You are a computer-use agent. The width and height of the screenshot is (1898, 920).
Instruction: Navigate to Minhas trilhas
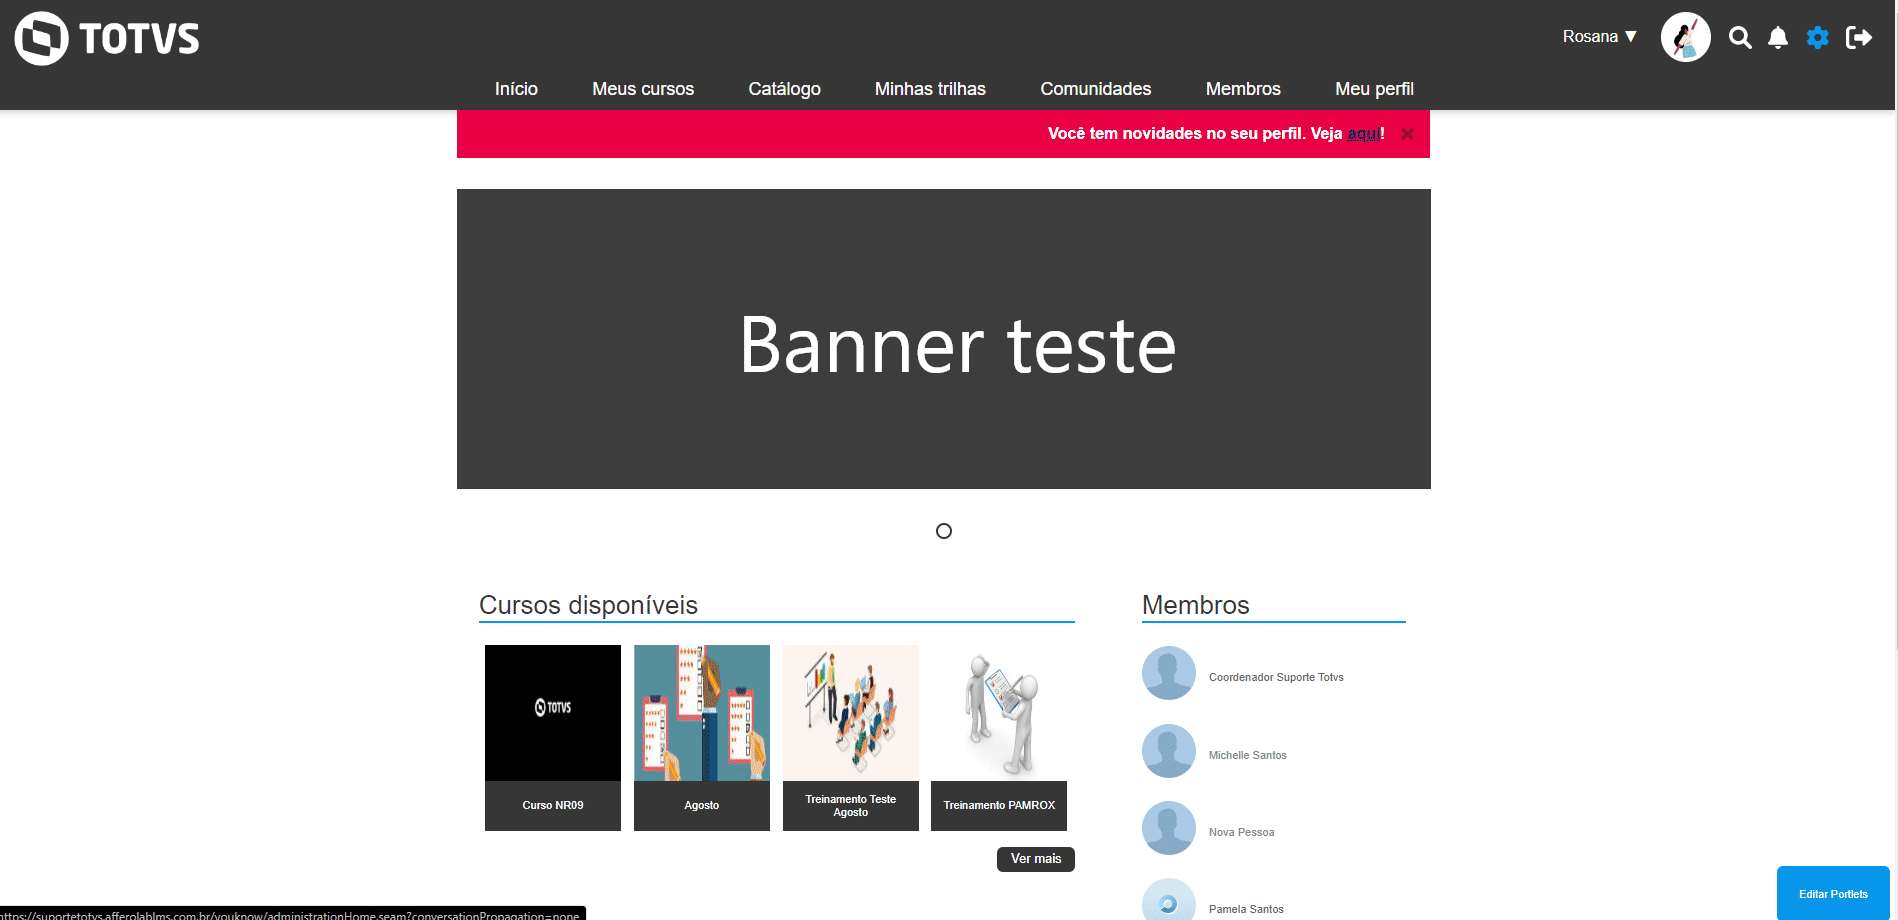pos(930,89)
